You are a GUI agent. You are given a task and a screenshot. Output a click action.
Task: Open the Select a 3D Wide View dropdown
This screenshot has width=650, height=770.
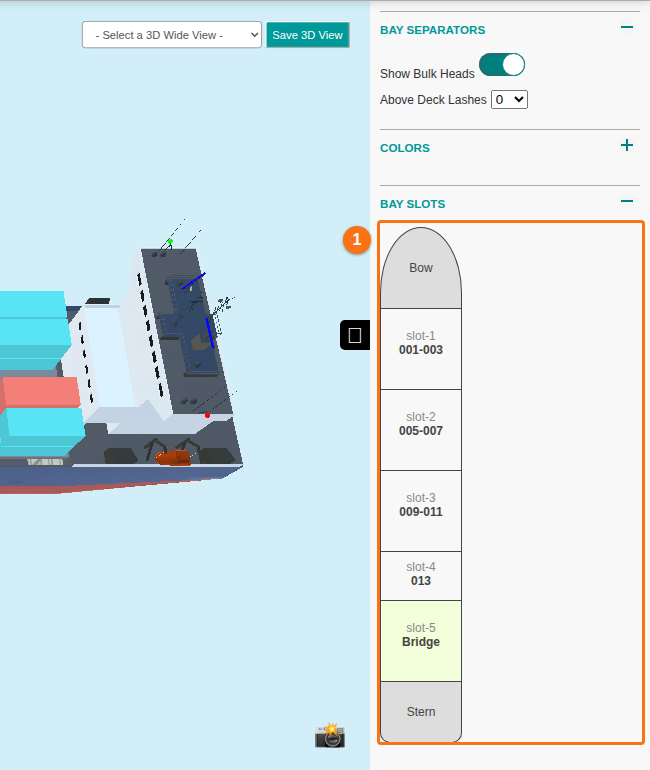(172, 35)
